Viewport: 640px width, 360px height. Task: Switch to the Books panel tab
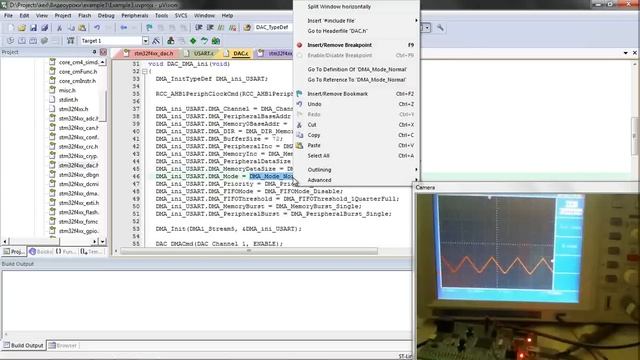pyautogui.click(x=40, y=251)
